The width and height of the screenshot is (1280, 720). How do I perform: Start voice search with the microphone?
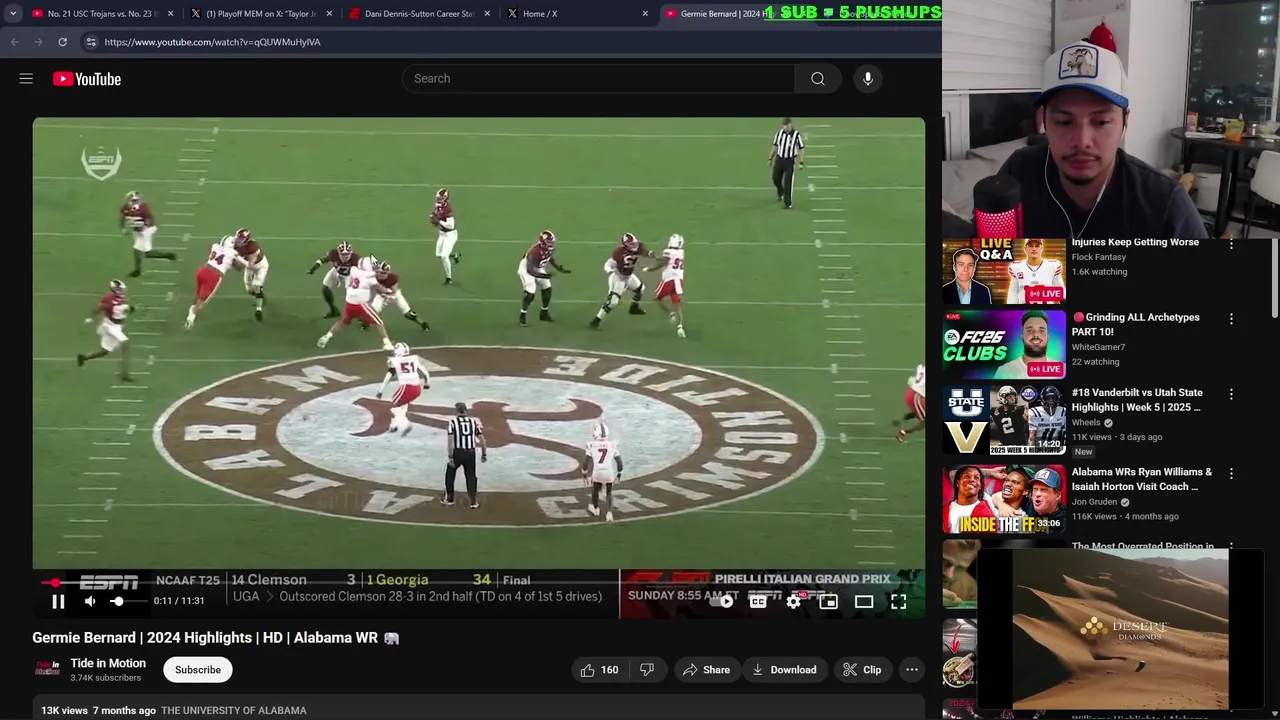click(868, 79)
